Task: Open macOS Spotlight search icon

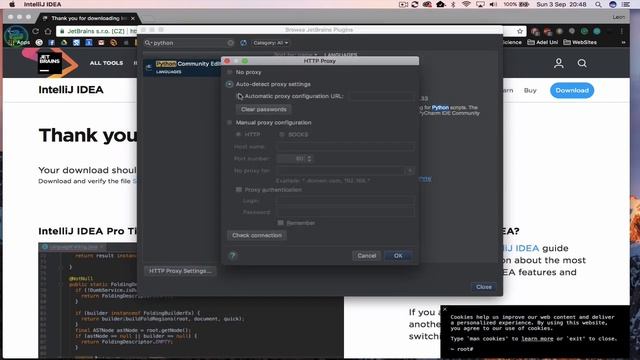Action: coord(598,4)
